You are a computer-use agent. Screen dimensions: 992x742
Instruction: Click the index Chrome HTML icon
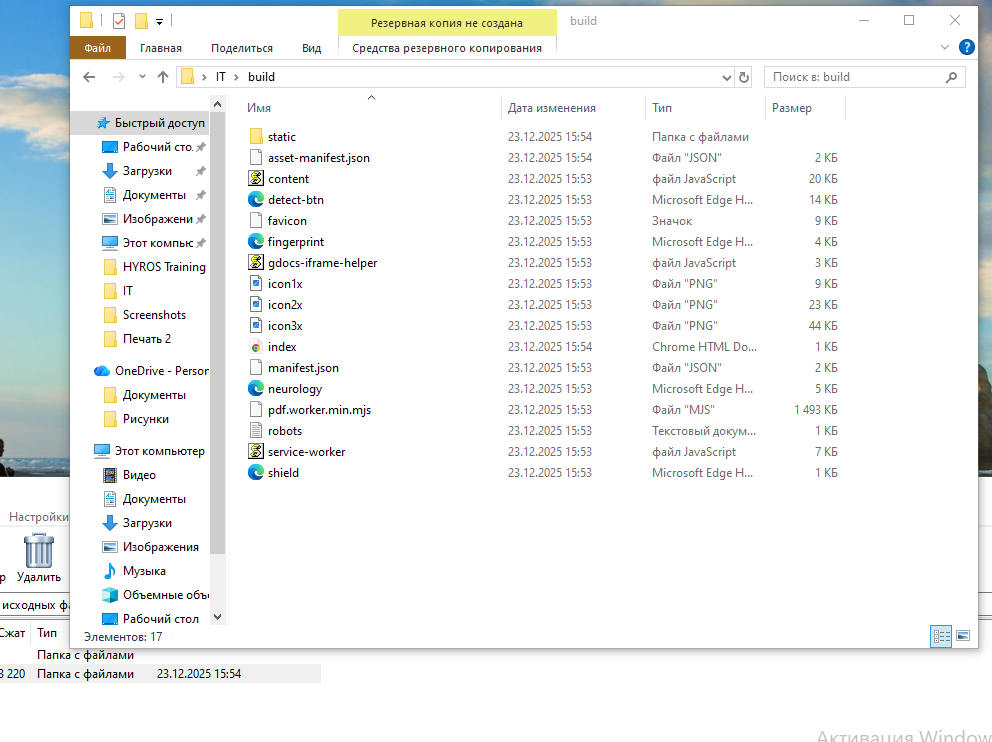[256, 347]
